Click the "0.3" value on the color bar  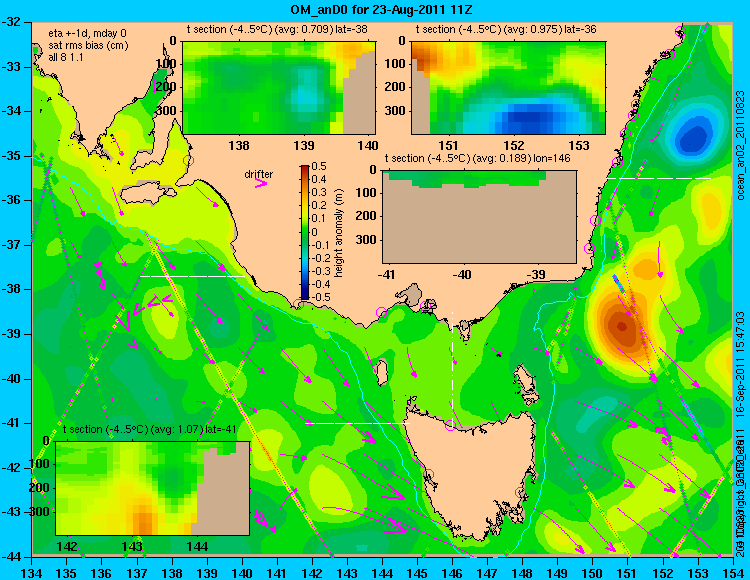click(319, 192)
